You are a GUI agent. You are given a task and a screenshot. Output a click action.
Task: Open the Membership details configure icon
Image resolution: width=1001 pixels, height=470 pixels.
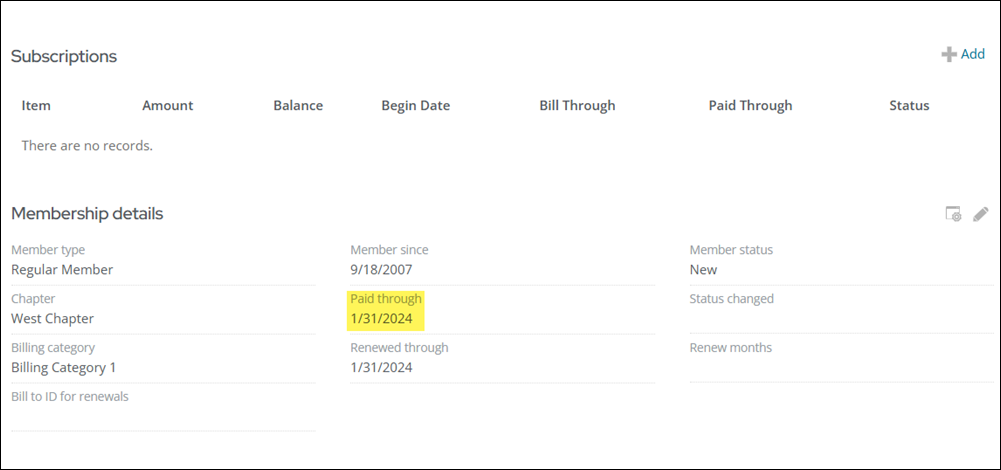point(954,214)
